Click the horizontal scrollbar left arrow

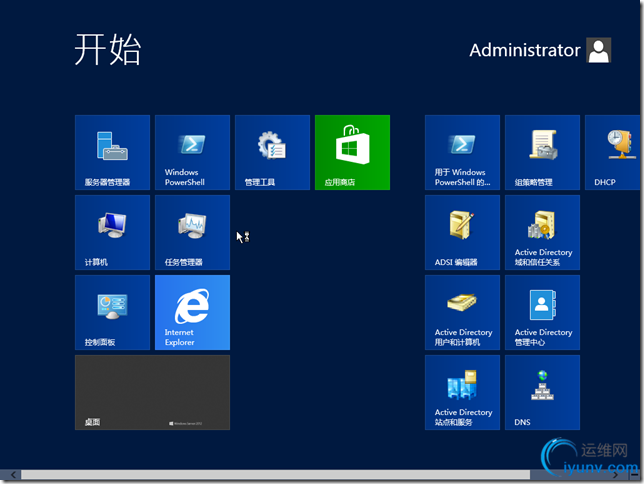13,475
